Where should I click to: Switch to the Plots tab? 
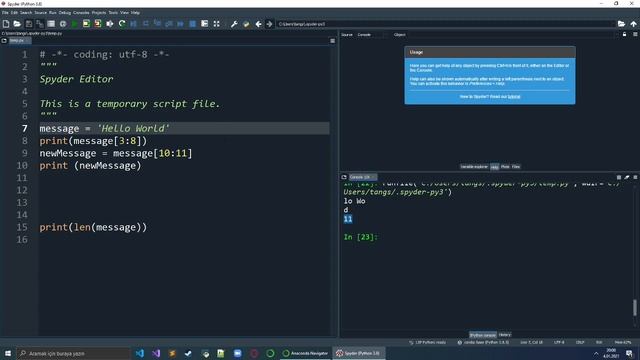pos(505,167)
